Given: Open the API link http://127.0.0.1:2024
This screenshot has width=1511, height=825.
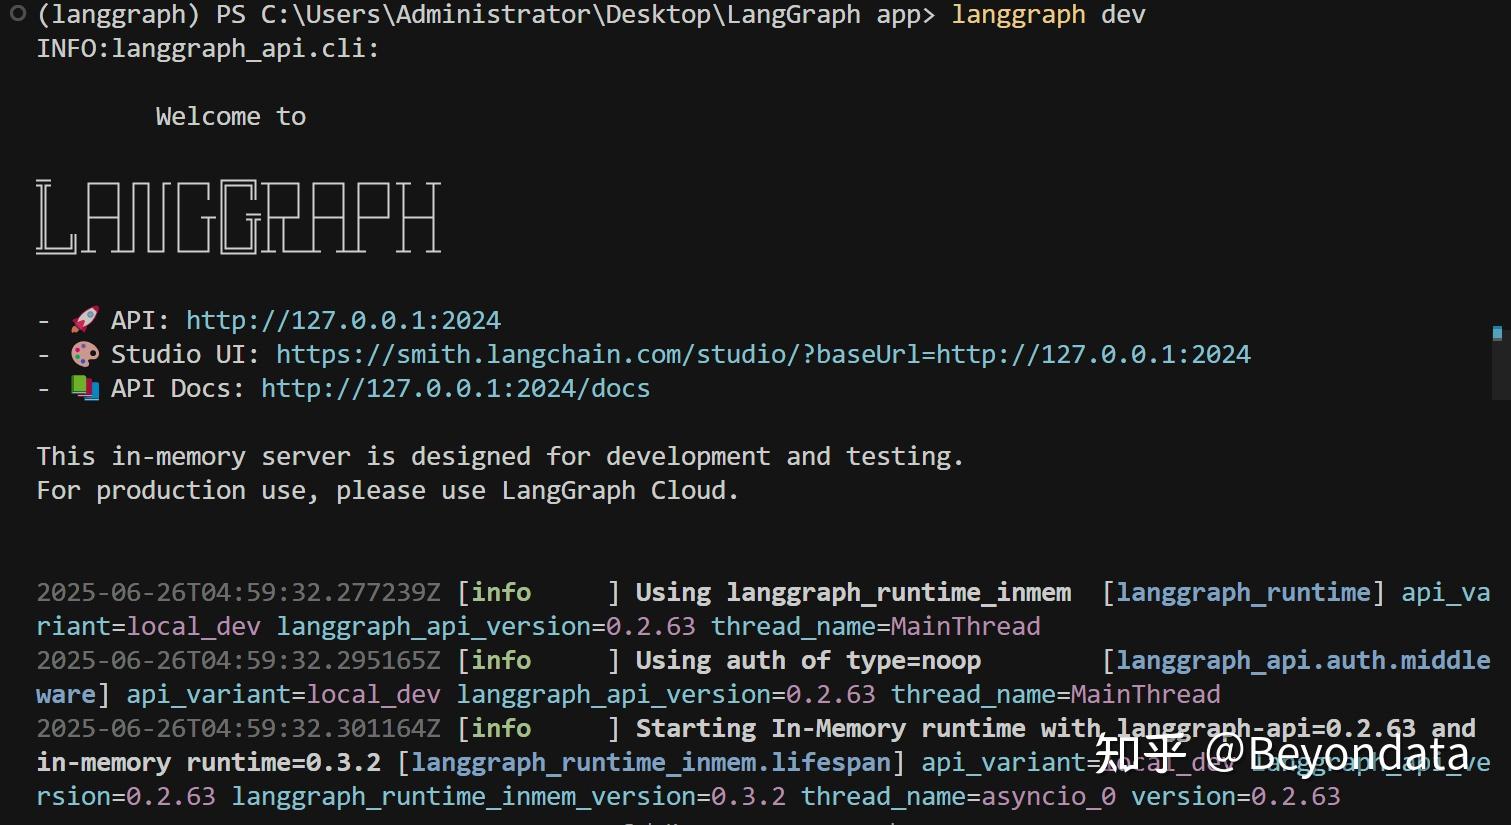Looking at the screenshot, I should [343, 320].
